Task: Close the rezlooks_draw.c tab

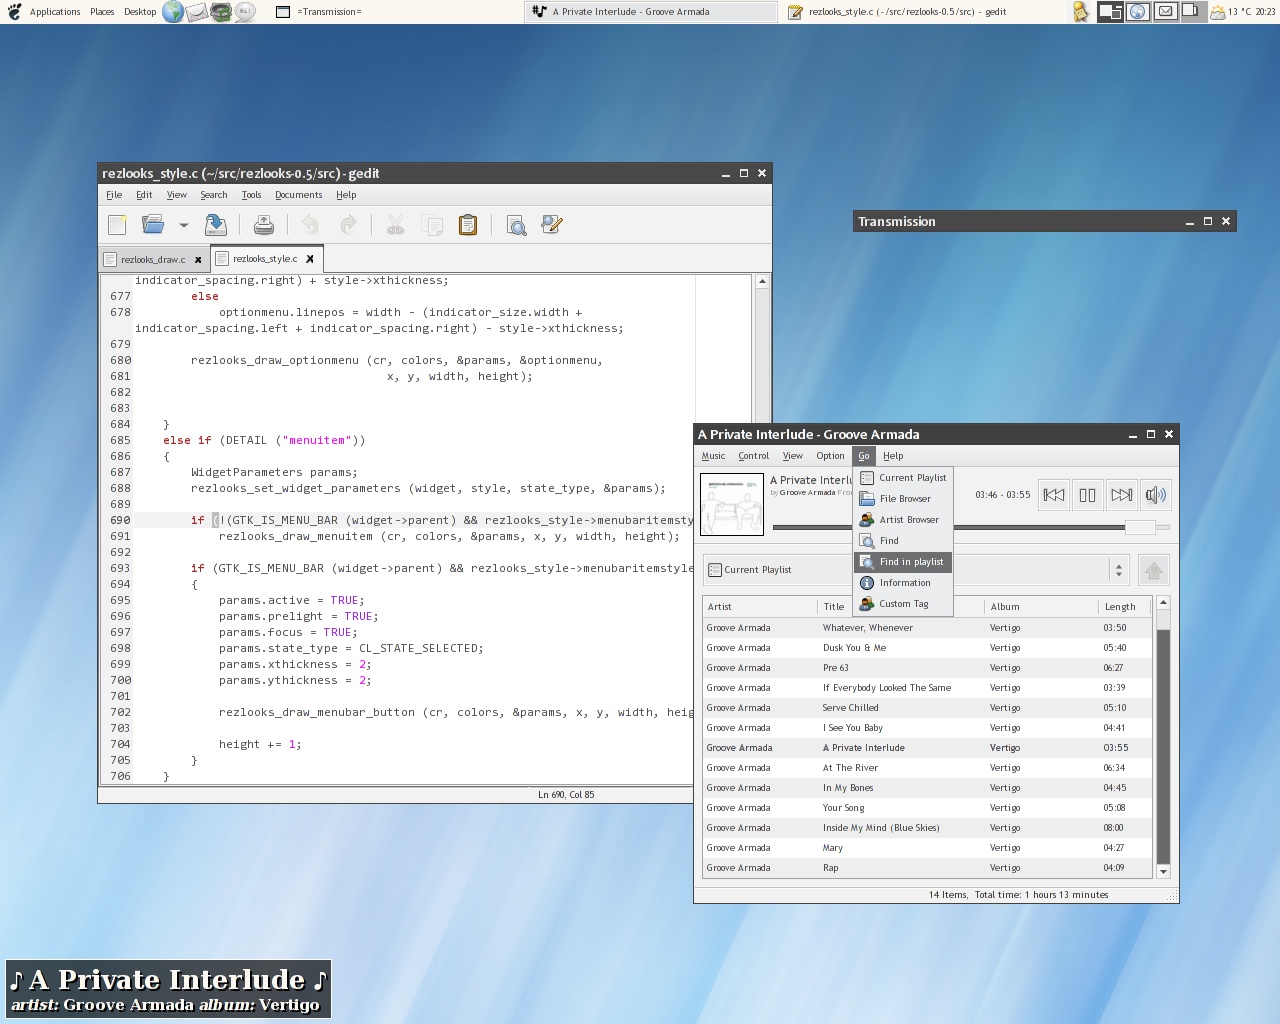Action: (198, 260)
